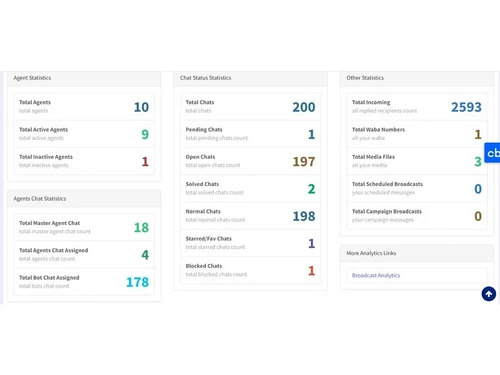Click the Agents Chat Assigned value 4
The image size is (500, 375).
pos(145,255)
